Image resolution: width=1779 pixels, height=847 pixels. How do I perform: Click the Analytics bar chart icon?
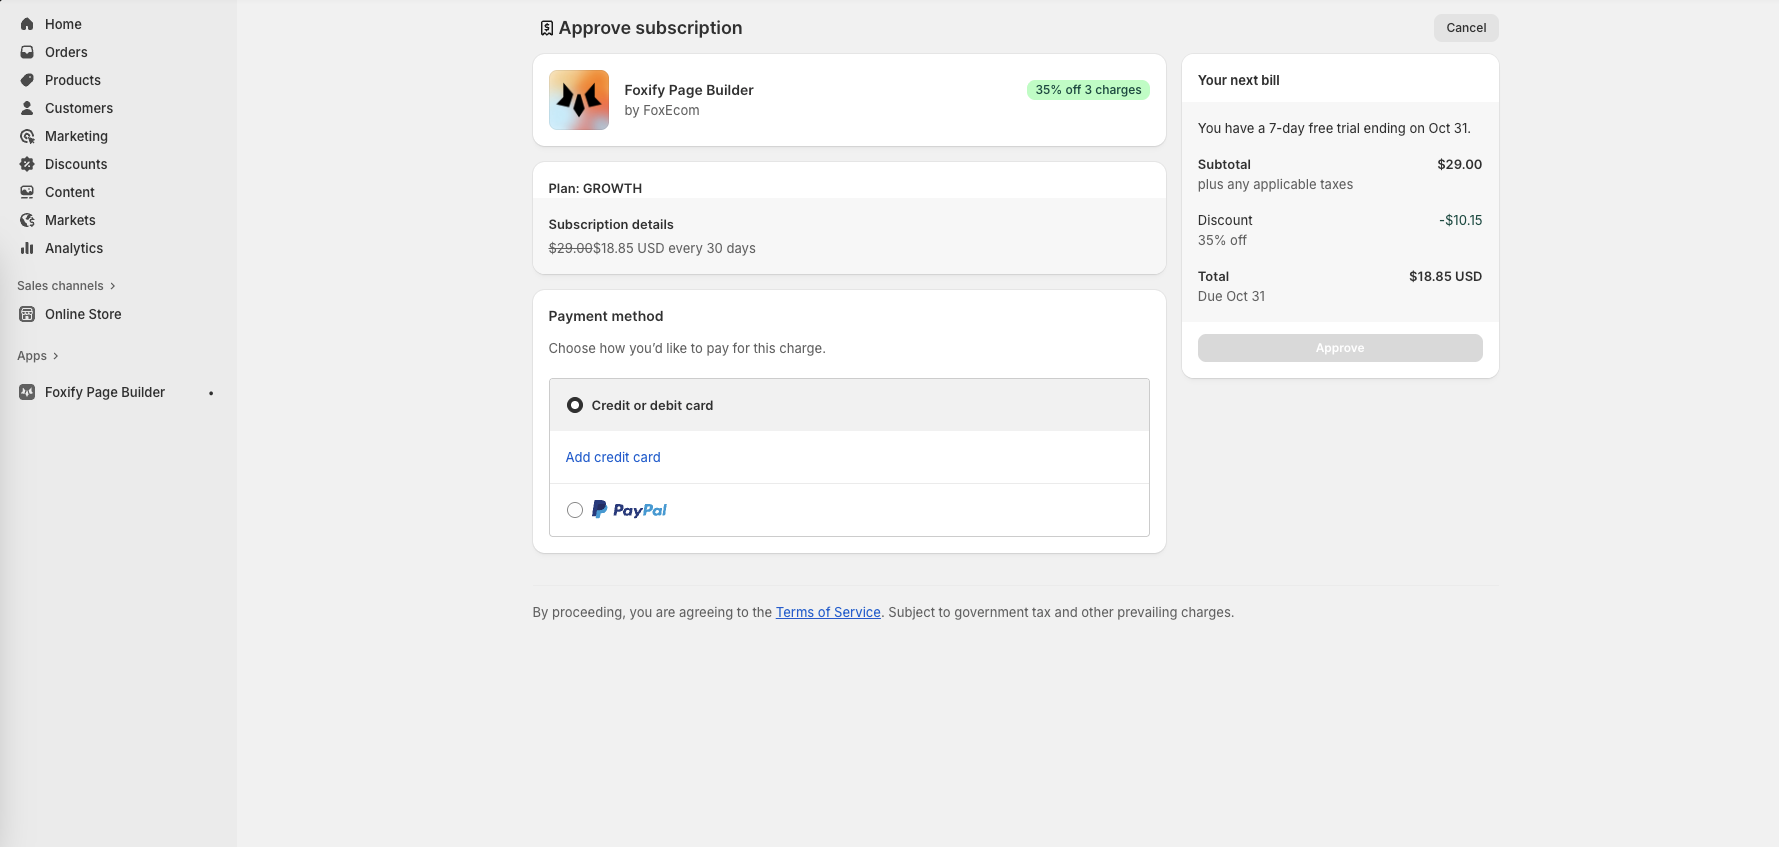click(x=27, y=248)
